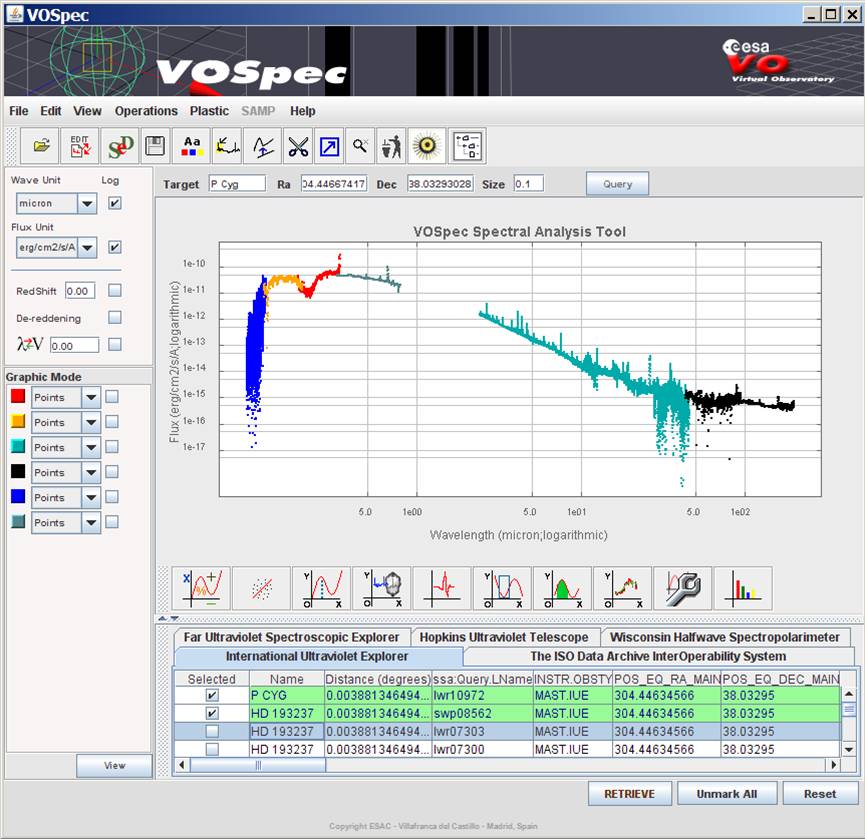Image resolution: width=865 pixels, height=839 pixels.
Task: Click the View button in Graphic Mode
Action: [114, 766]
